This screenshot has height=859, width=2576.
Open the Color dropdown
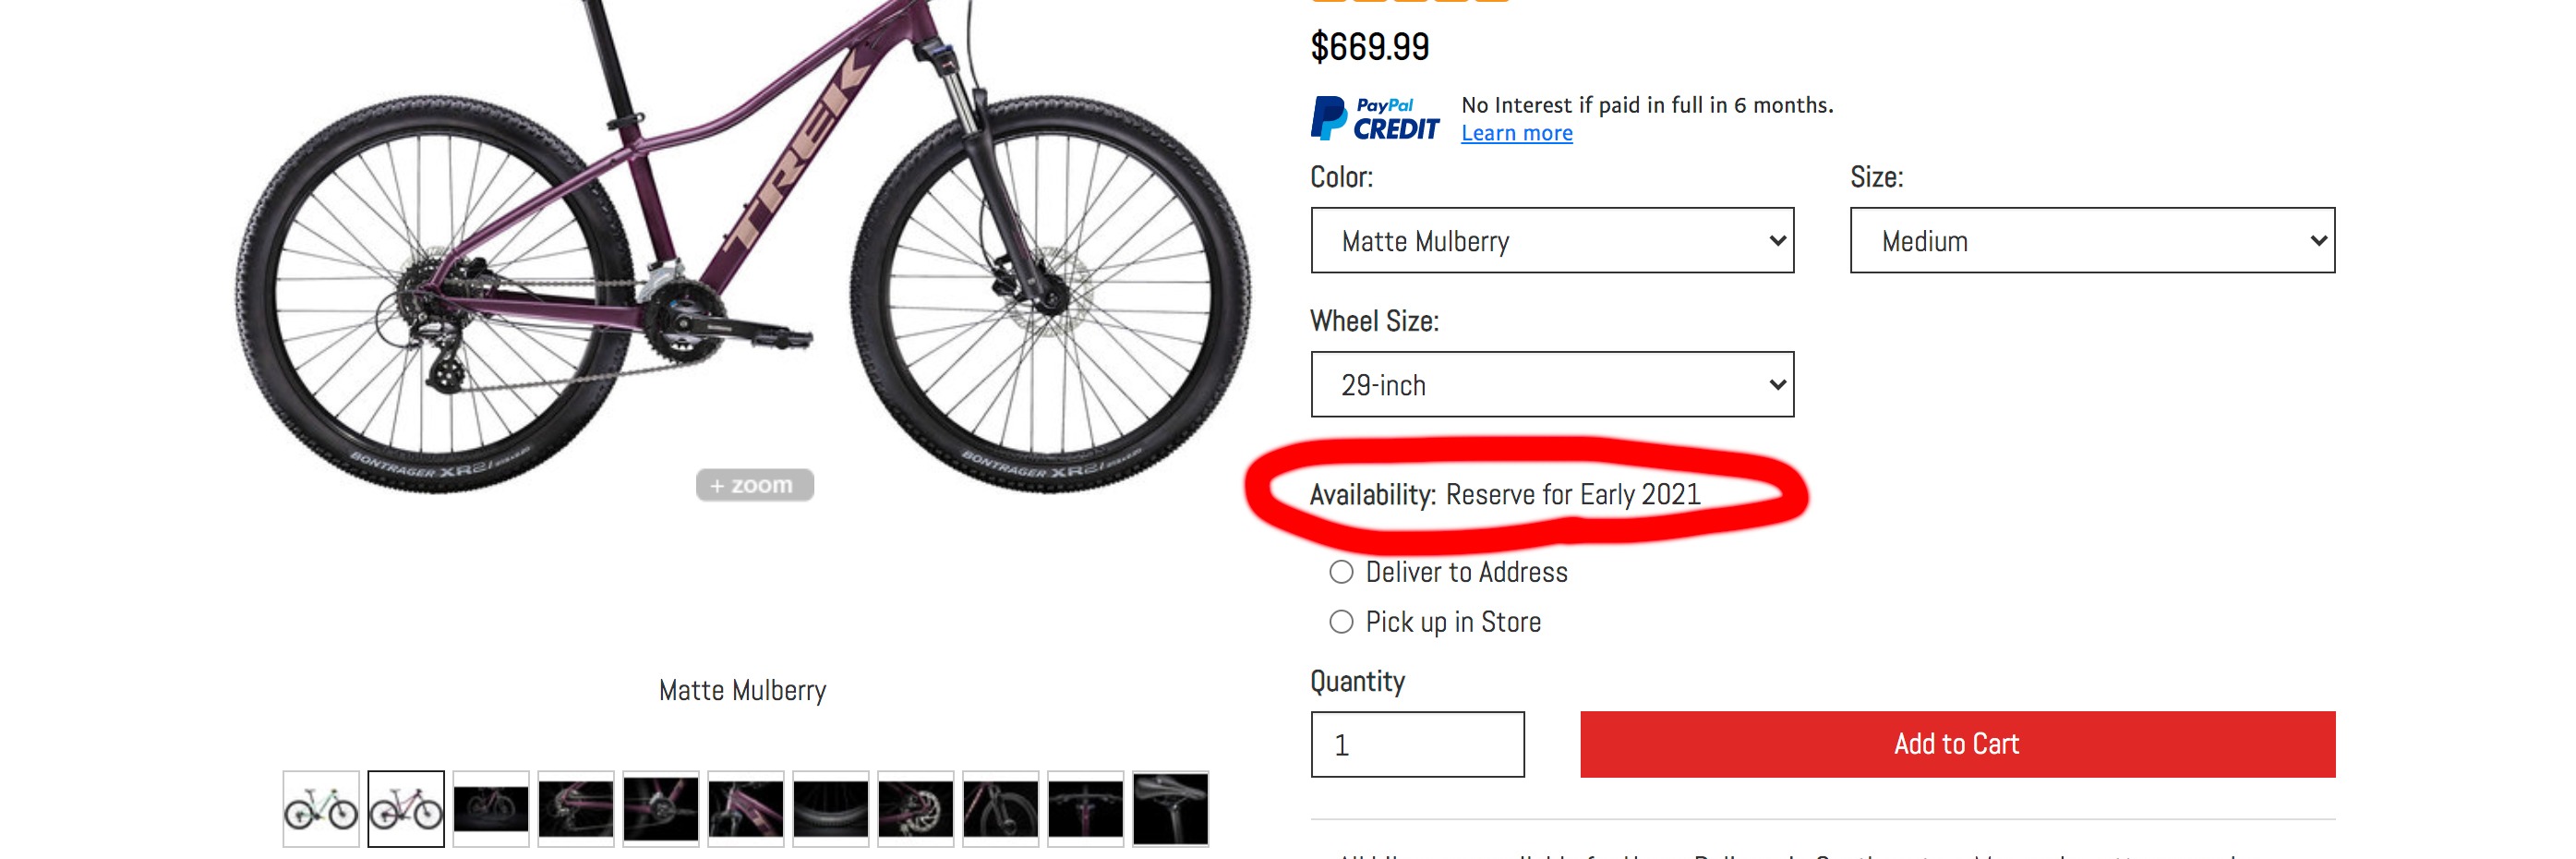(1552, 240)
